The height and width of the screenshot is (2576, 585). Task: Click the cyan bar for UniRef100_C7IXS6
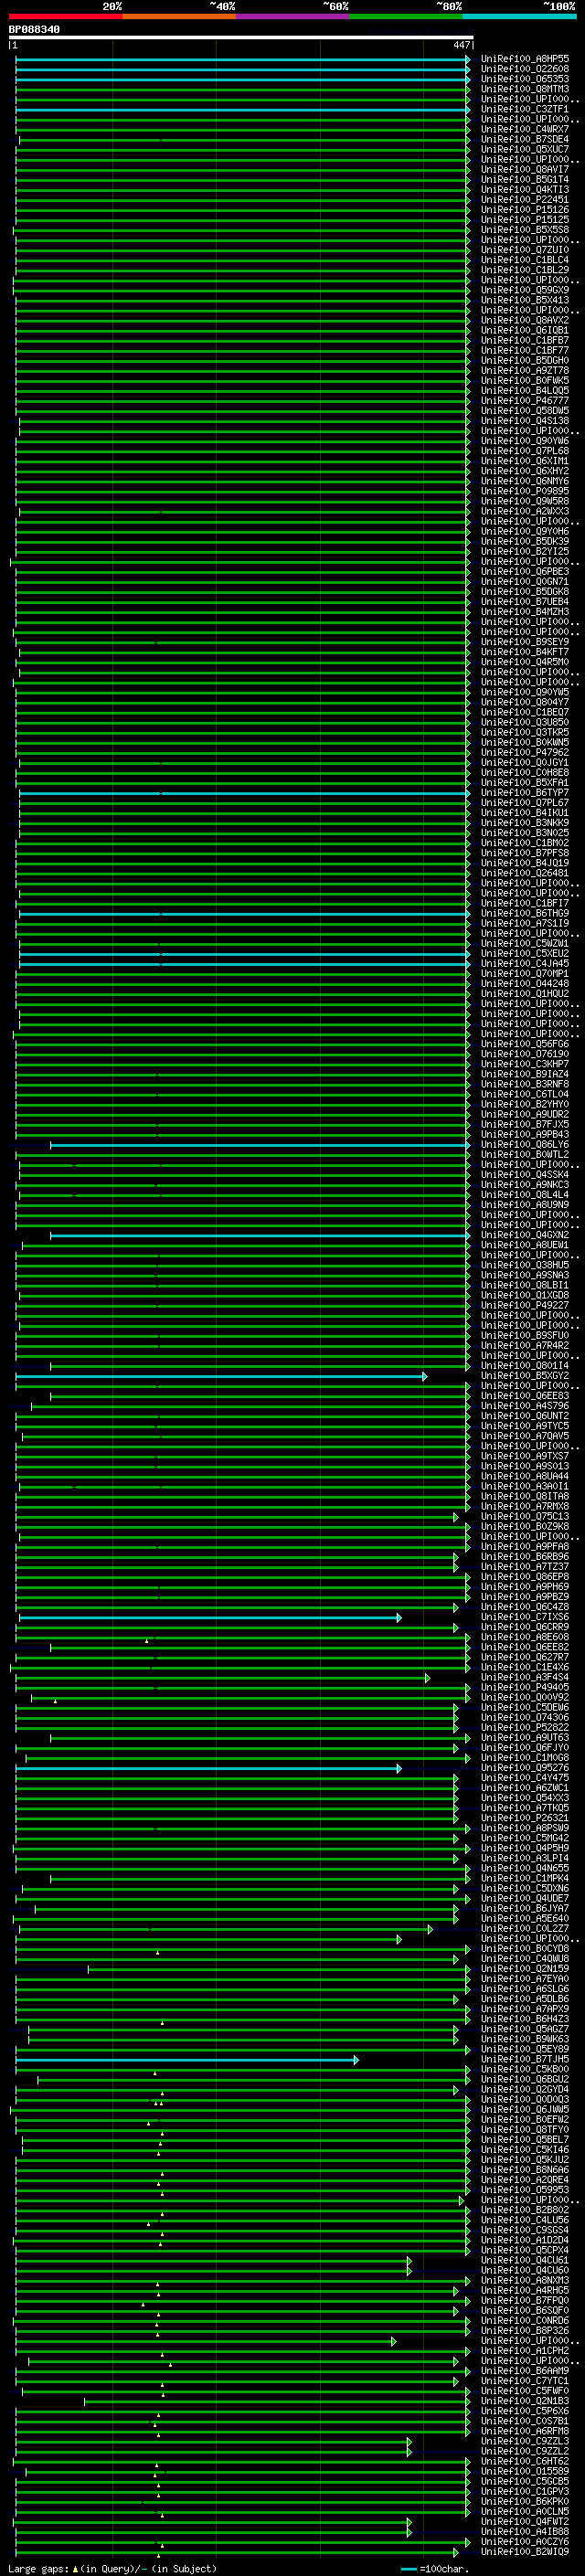210,1617
